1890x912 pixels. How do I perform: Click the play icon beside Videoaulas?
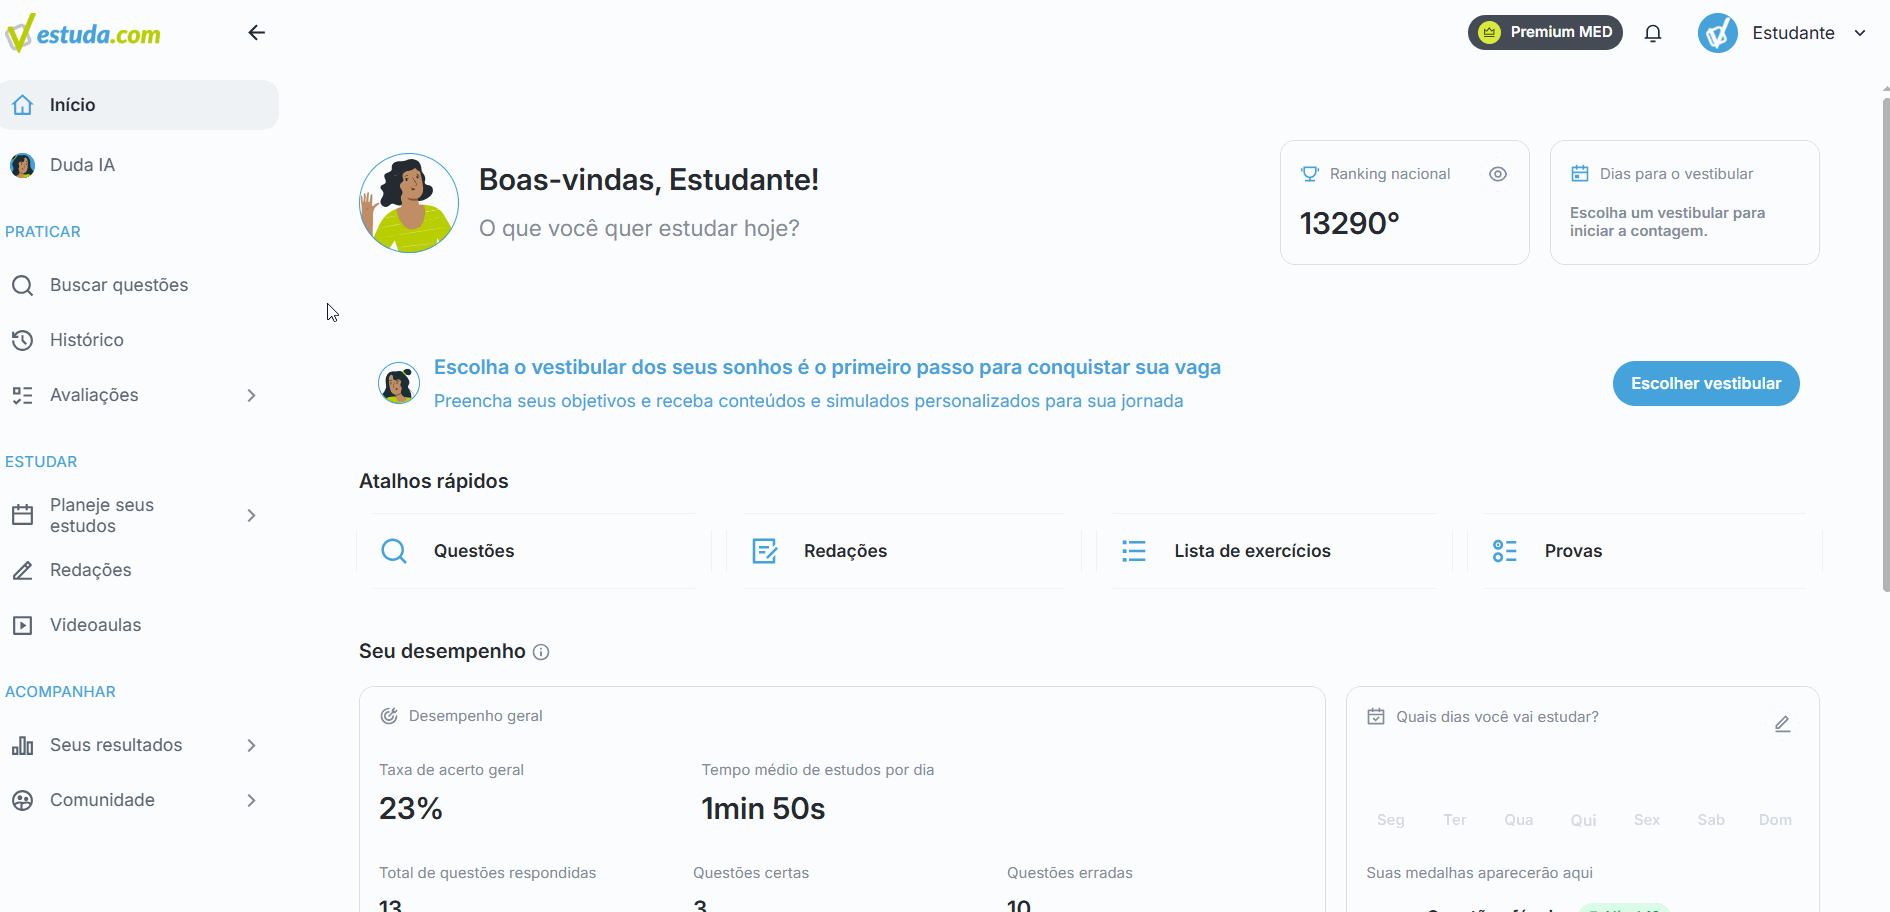pos(22,625)
